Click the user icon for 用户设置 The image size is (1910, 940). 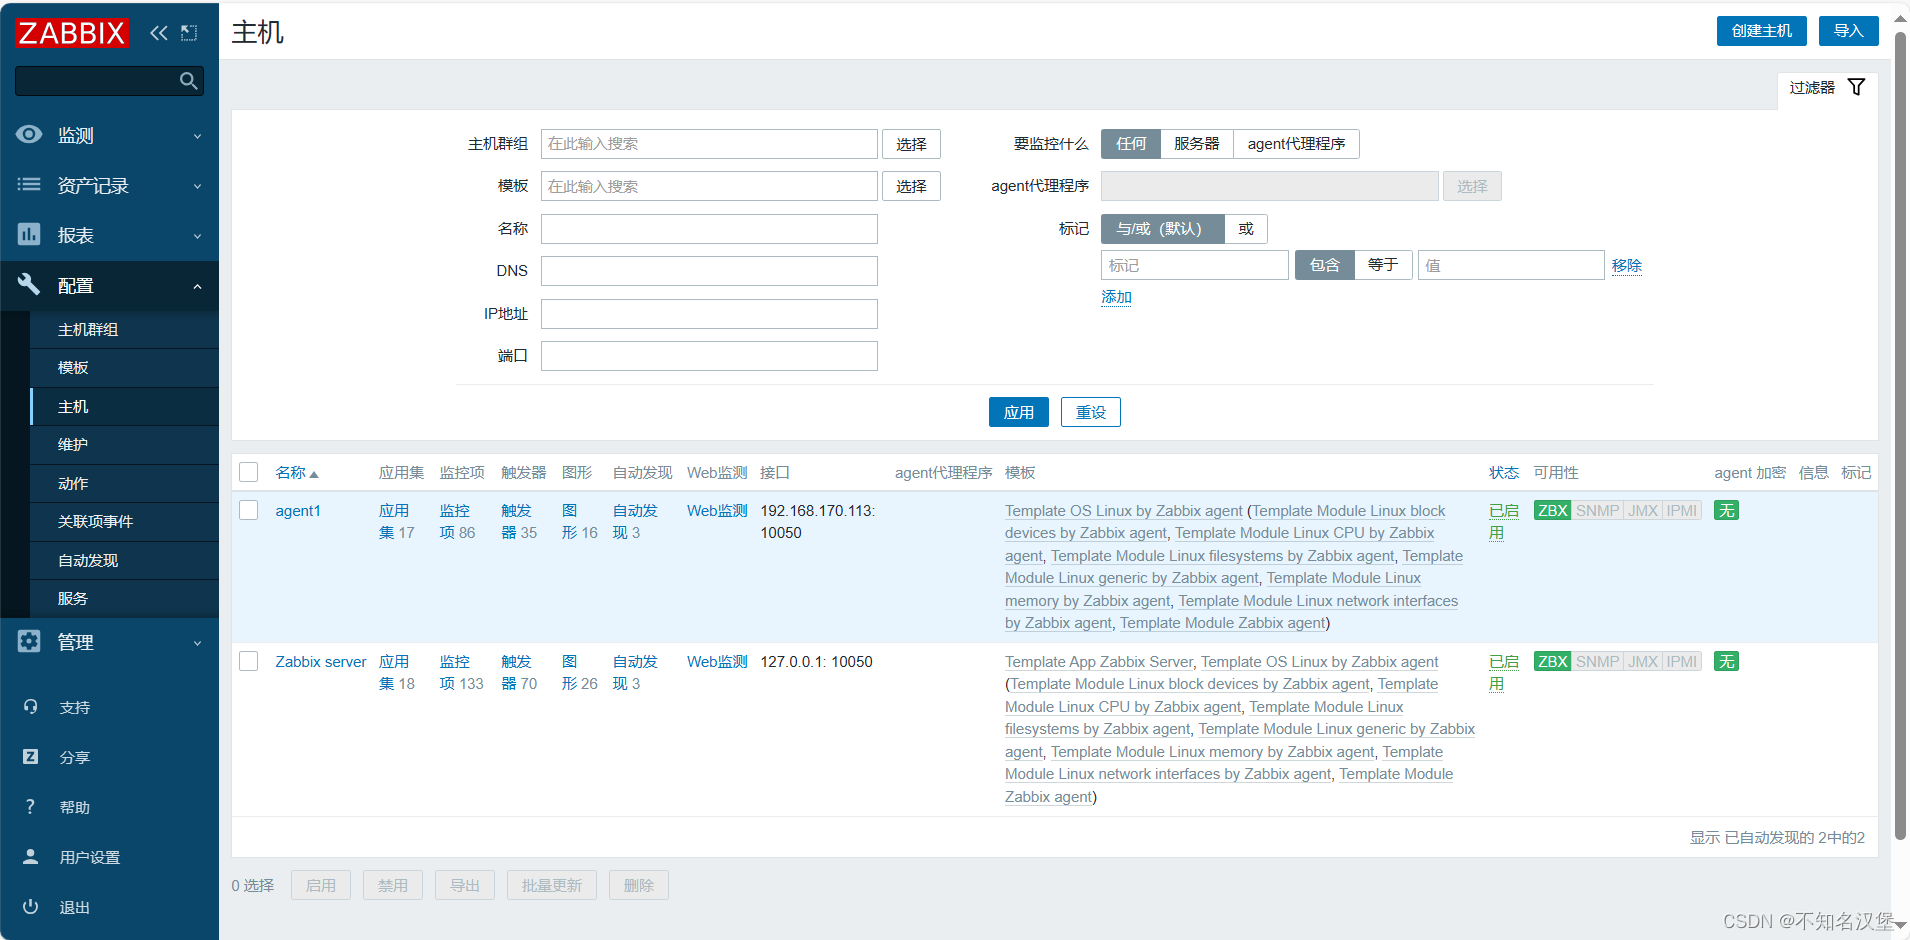click(x=31, y=857)
